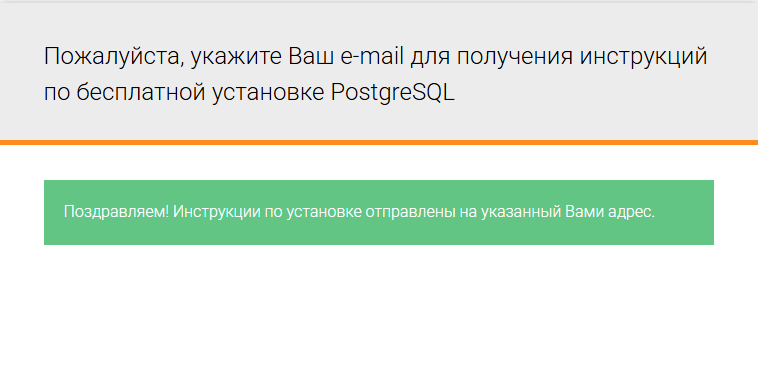Click the word "e-mail" in the heading
This screenshot has height=370, width=758.
372,57
